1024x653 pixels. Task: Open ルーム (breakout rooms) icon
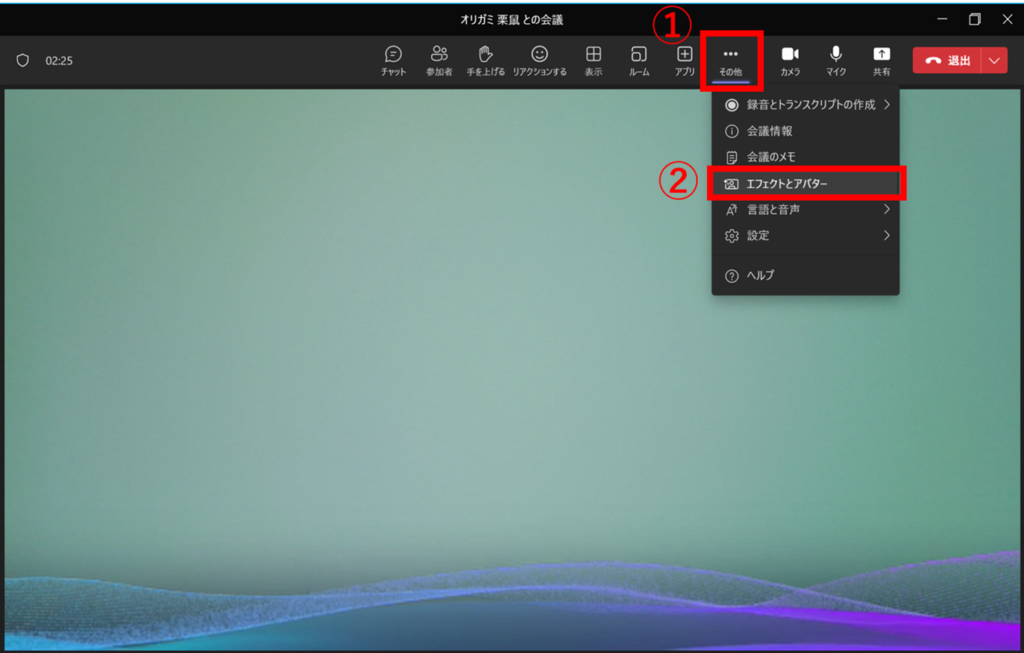pos(638,59)
